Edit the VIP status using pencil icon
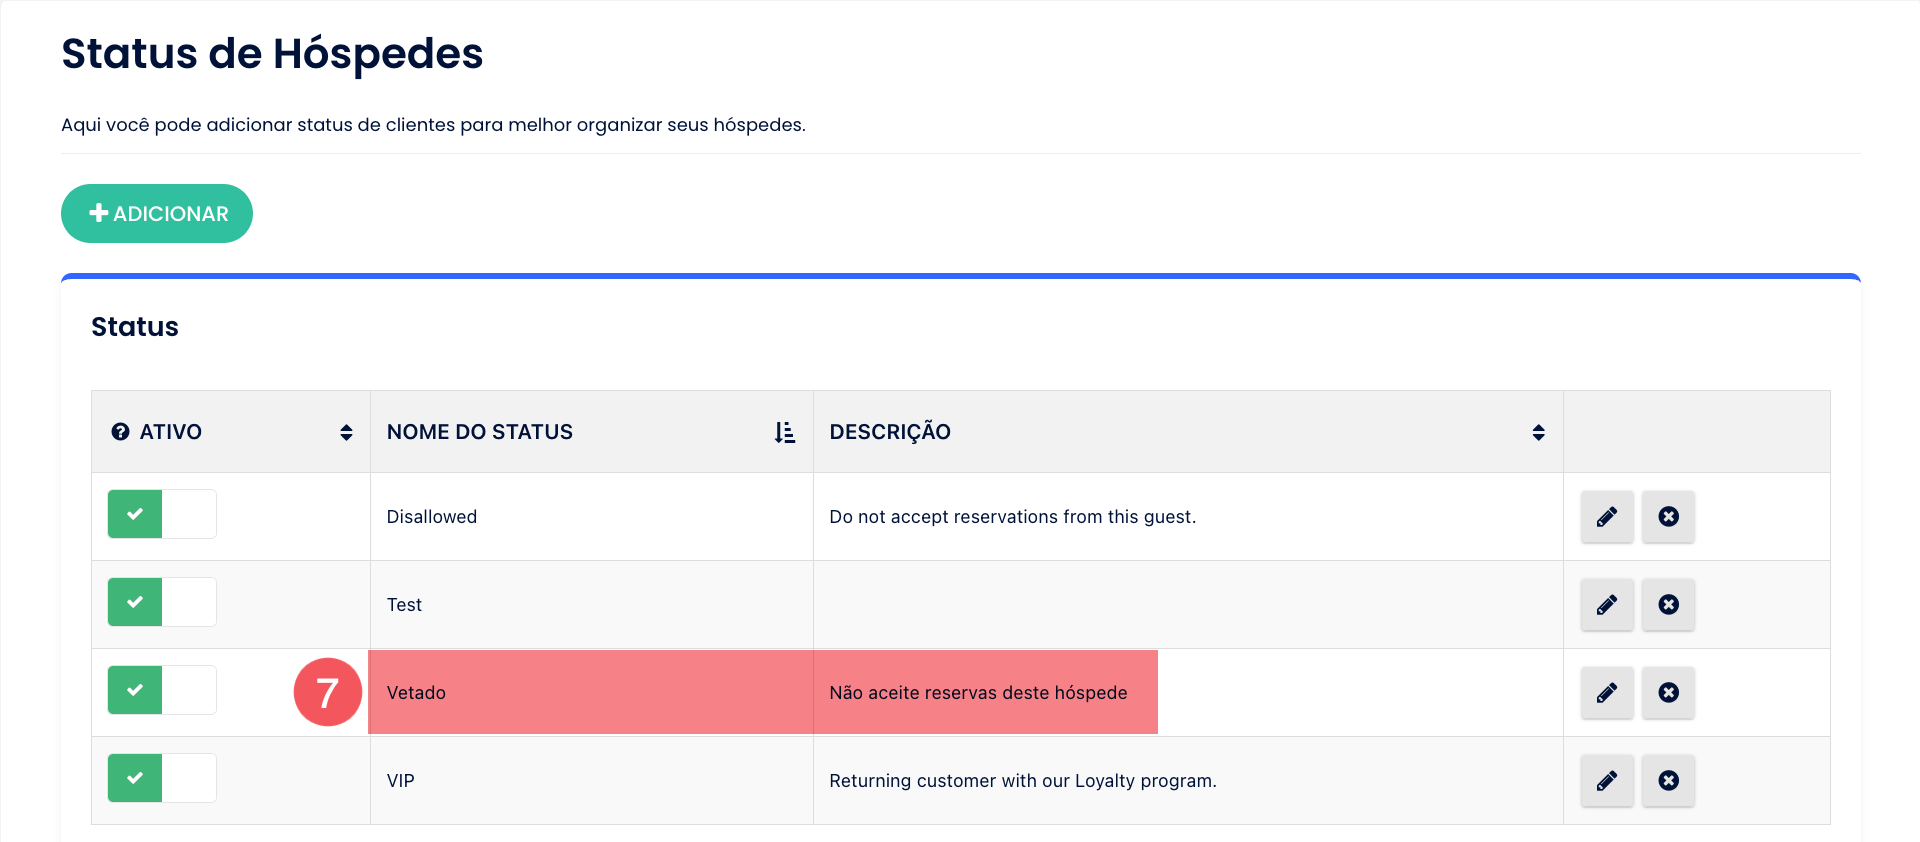Image resolution: width=1920 pixels, height=842 pixels. point(1606,781)
